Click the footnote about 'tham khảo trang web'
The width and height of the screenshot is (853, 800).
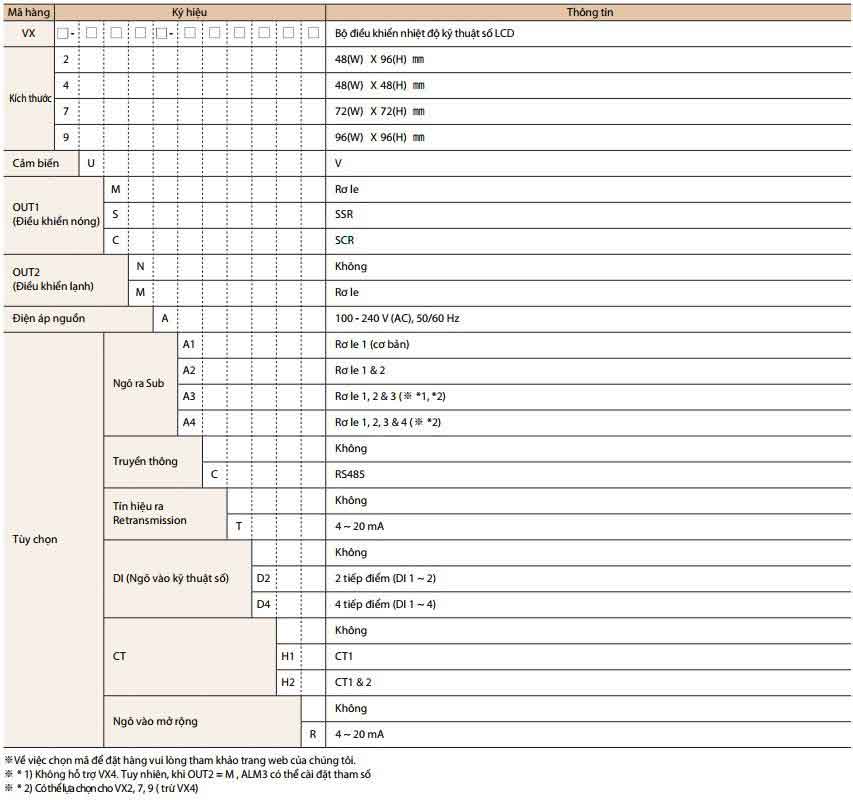(180, 760)
